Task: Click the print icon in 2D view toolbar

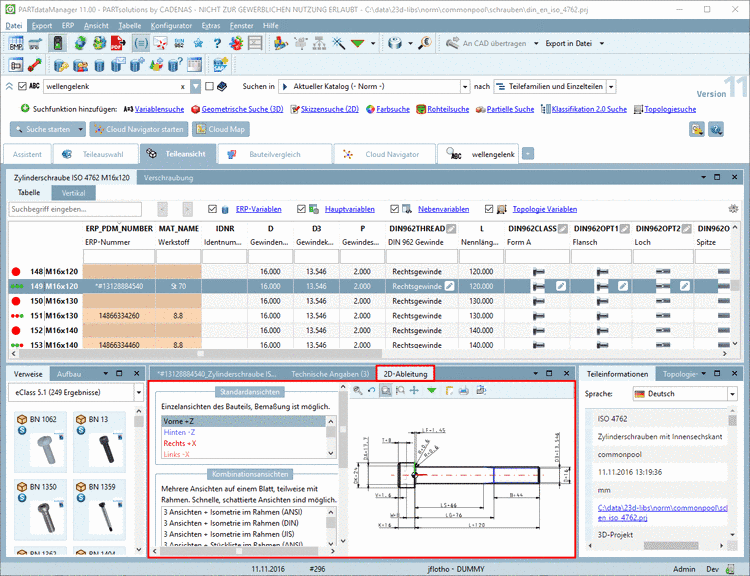Action: tap(463, 390)
